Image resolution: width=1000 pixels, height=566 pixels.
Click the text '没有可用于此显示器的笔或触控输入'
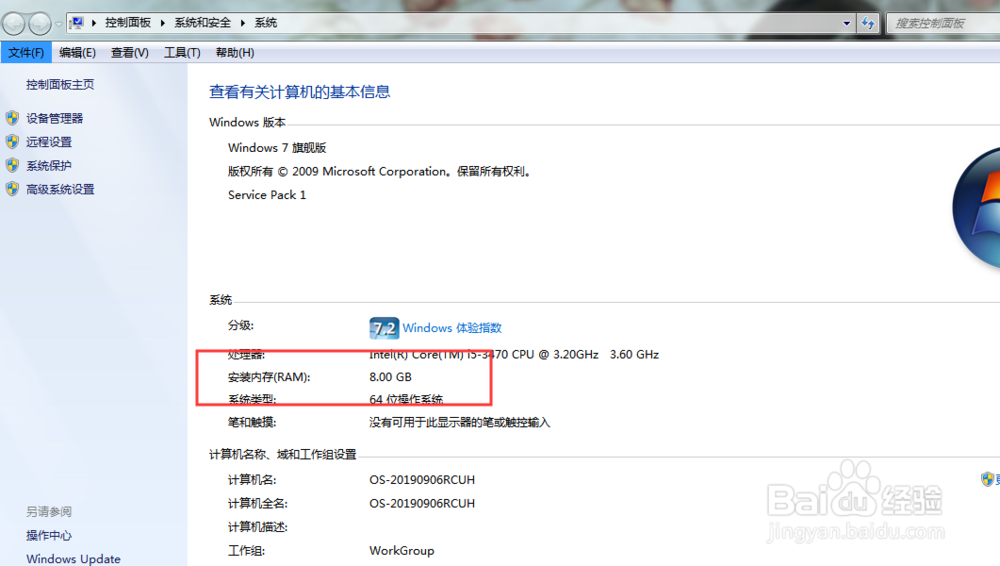459,422
